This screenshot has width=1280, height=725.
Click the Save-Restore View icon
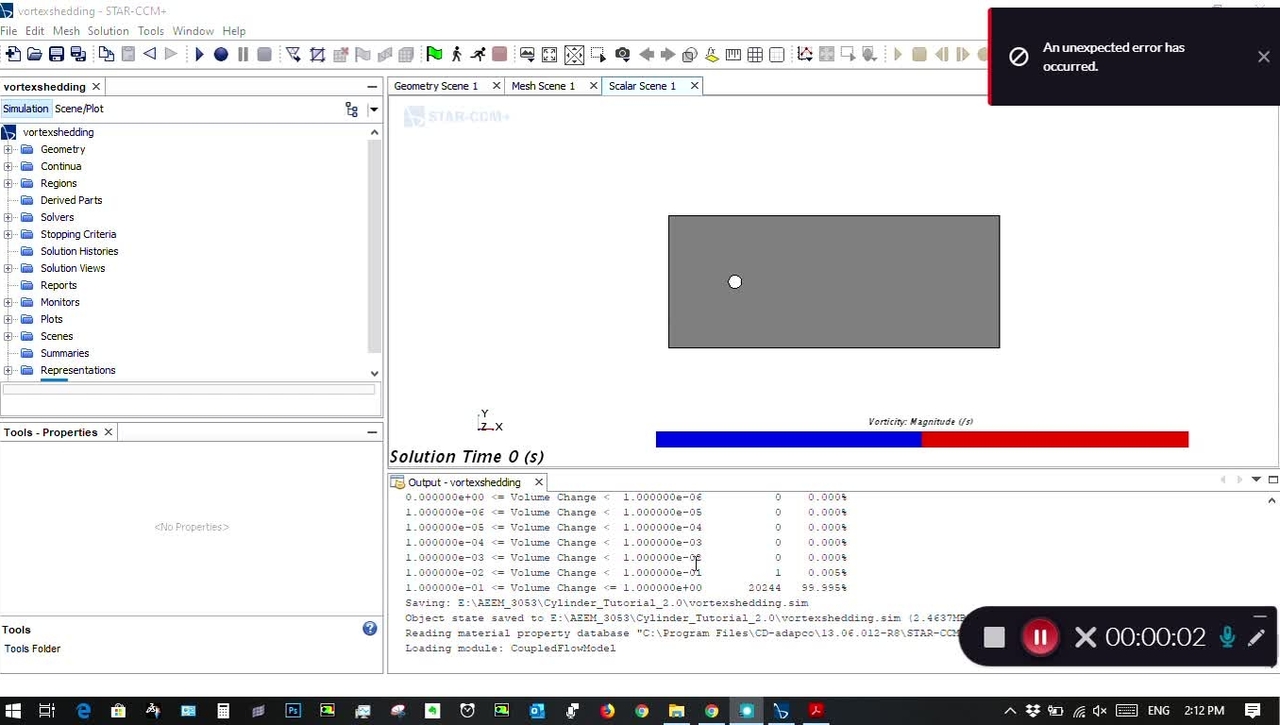coord(528,54)
